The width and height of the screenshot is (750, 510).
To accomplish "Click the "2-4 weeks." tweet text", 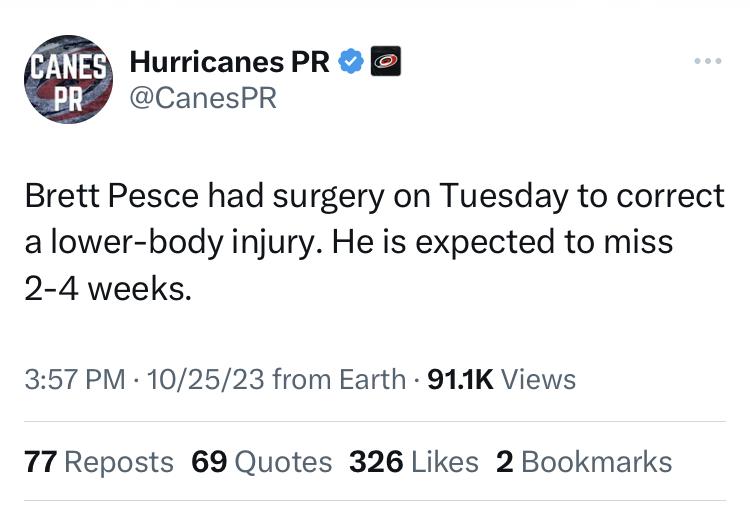I will 107,290.
